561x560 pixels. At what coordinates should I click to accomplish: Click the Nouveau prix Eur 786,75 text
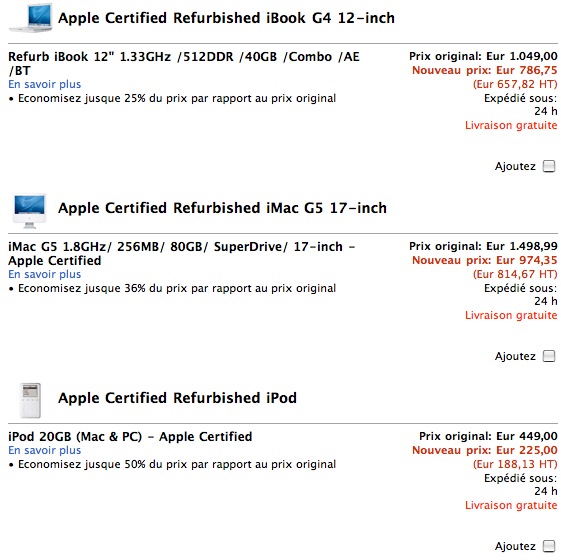[x=484, y=70]
